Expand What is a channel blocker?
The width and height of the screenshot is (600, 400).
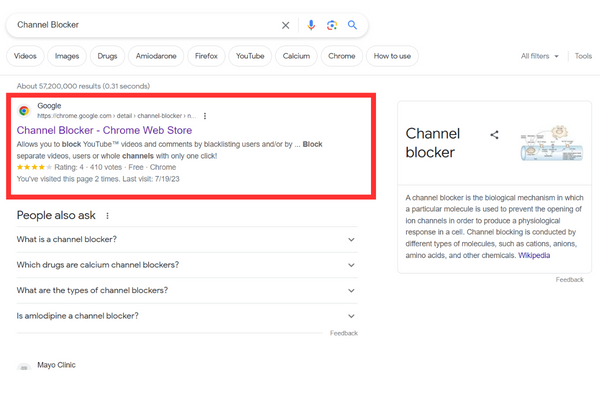187,240
